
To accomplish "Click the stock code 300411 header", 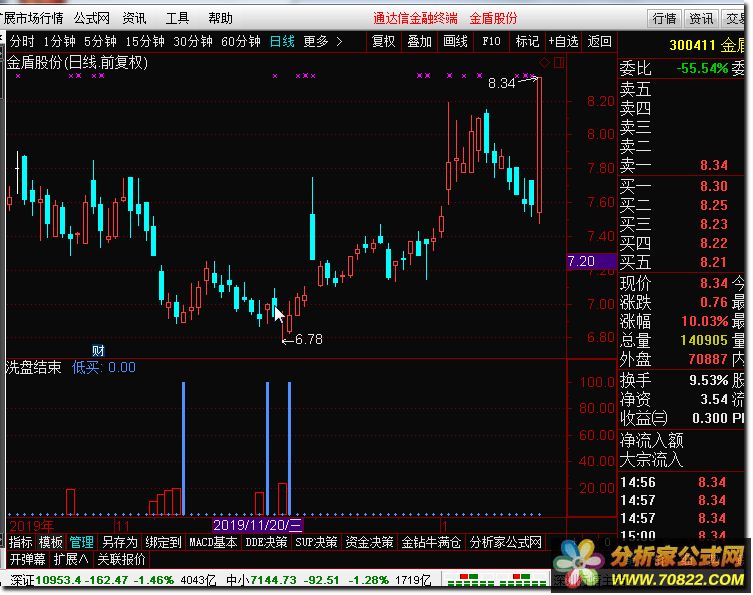I will (691, 46).
